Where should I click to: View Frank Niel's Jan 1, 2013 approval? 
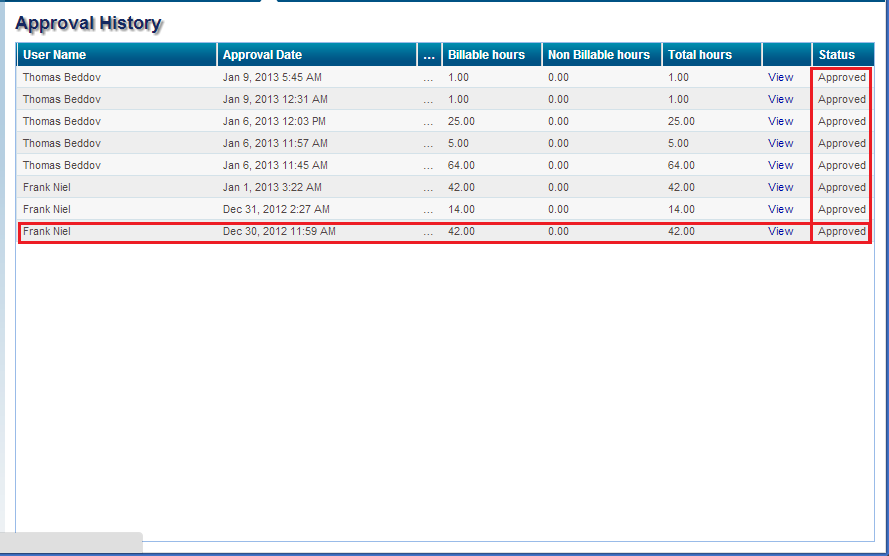[x=780, y=187]
